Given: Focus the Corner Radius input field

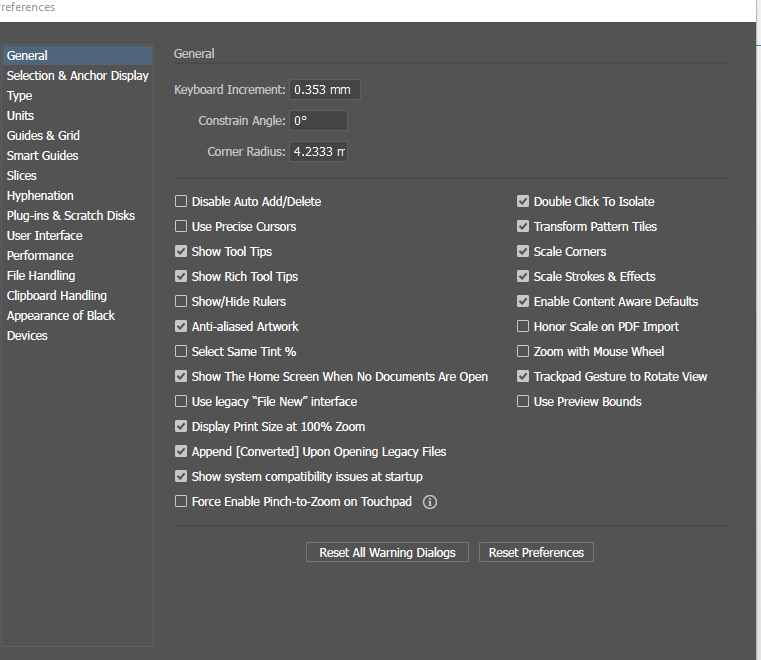Looking at the screenshot, I should click(x=318, y=152).
